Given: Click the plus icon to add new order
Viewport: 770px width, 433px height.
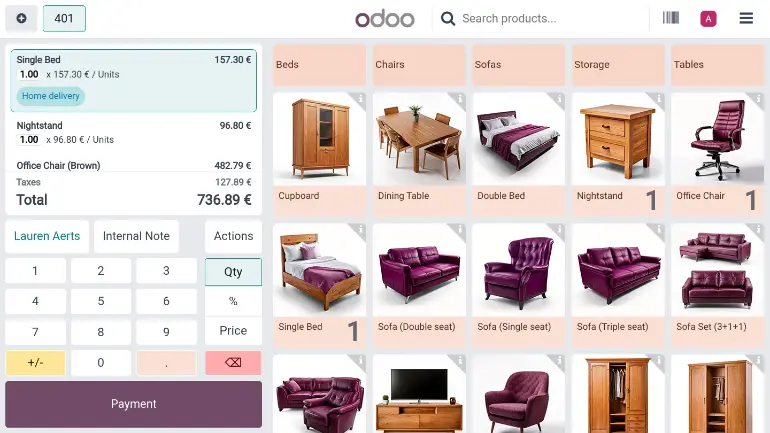Looking at the screenshot, I should [x=21, y=18].
